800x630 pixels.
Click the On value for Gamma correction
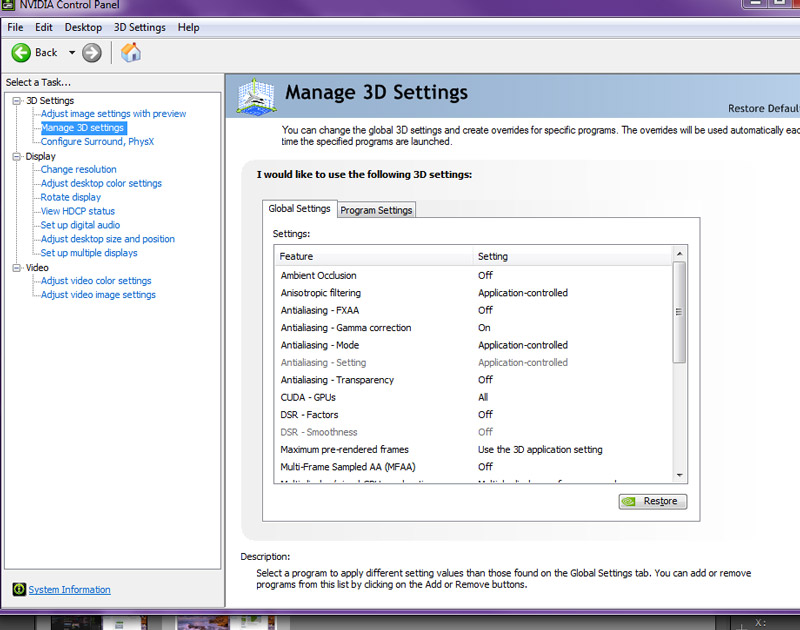point(484,327)
